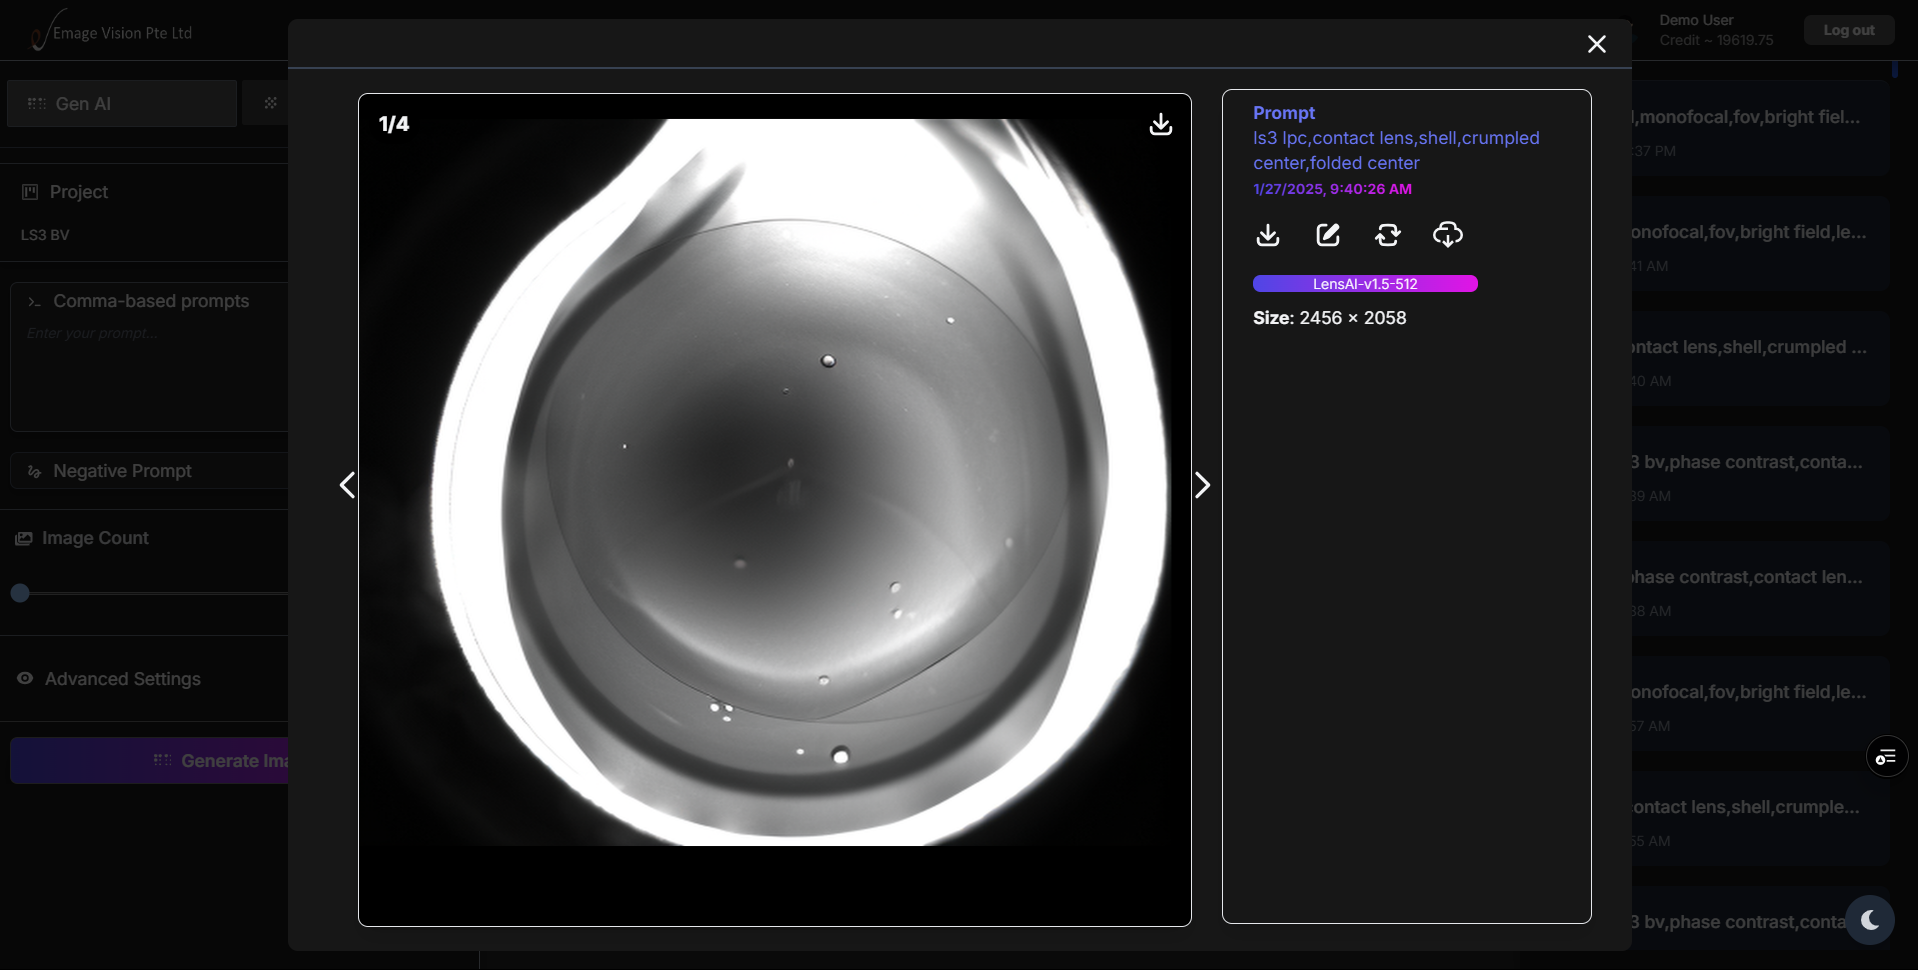Click the Generate Image button
This screenshot has height=970, width=1918.
point(150,761)
